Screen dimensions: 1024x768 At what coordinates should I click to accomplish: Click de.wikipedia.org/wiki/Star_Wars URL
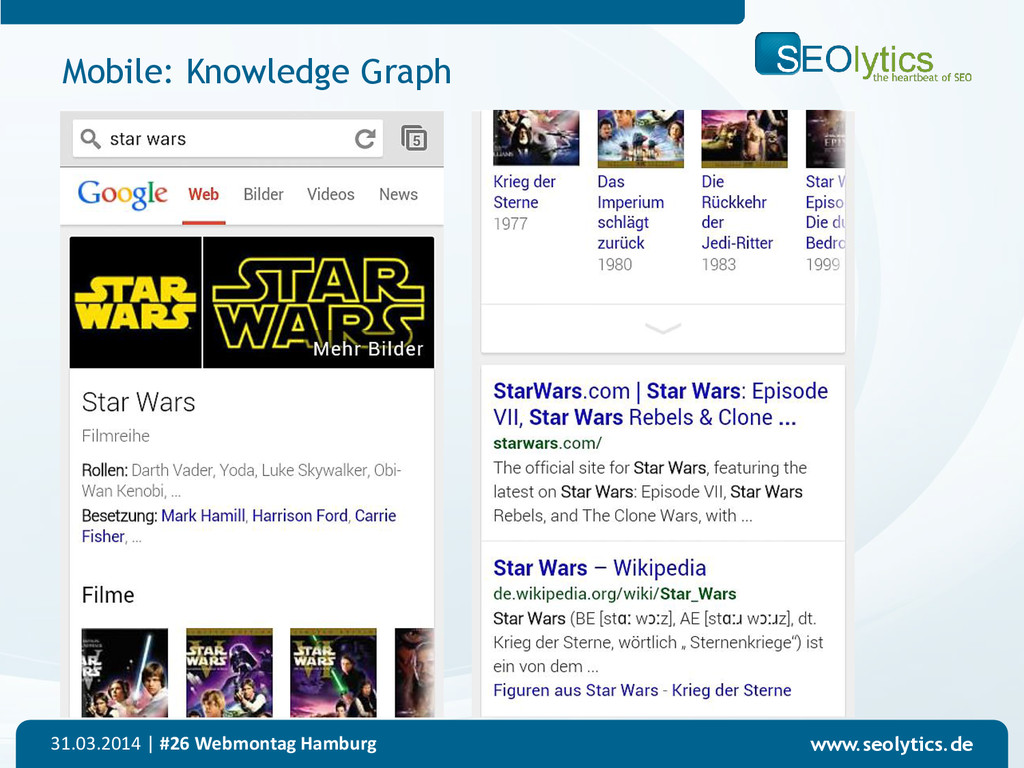tap(615, 594)
